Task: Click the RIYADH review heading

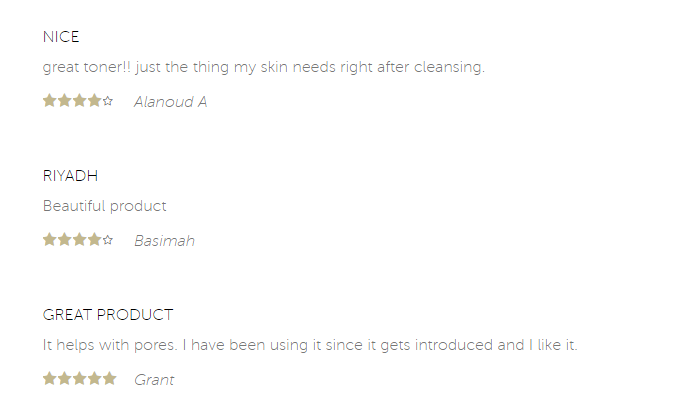Action: pyautogui.click(x=70, y=176)
